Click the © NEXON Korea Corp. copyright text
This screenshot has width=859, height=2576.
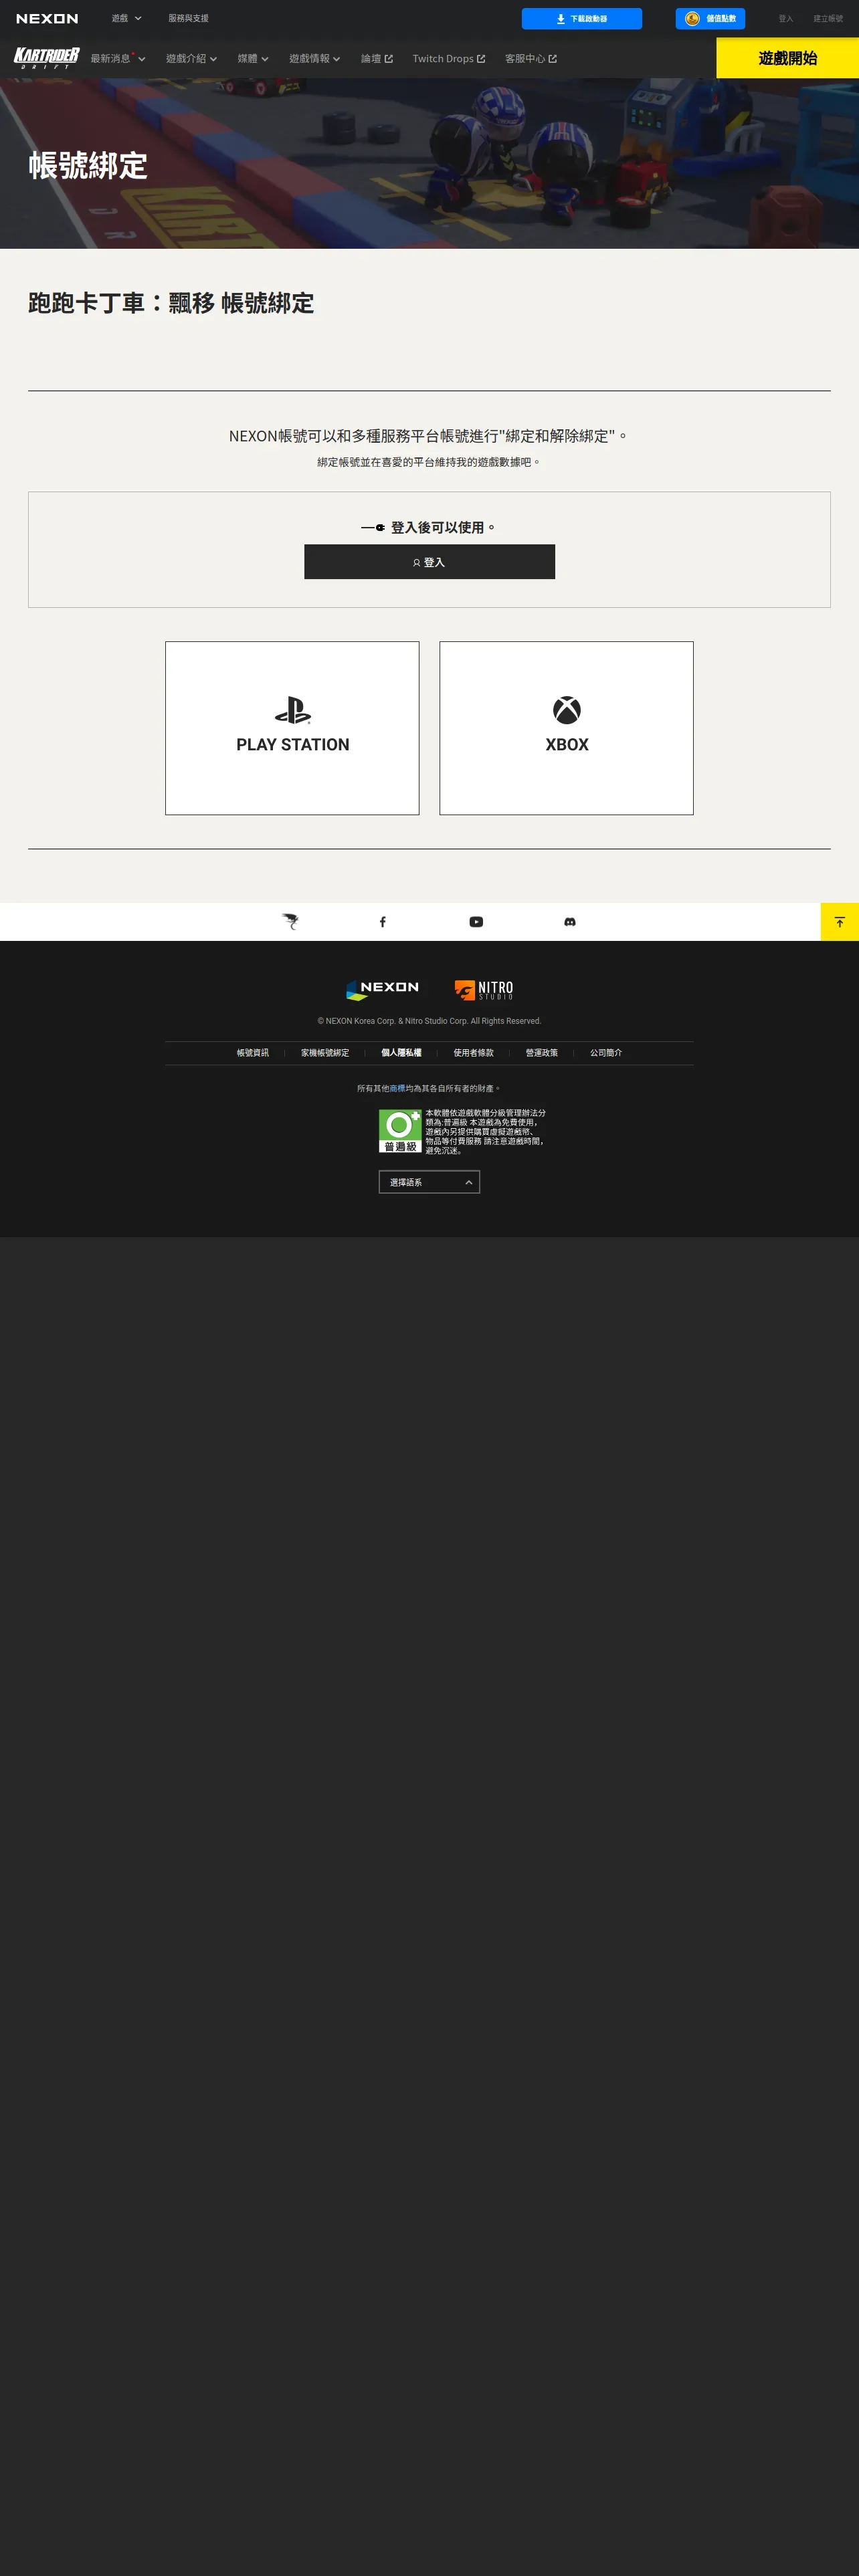pyautogui.click(x=429, y=1021)
